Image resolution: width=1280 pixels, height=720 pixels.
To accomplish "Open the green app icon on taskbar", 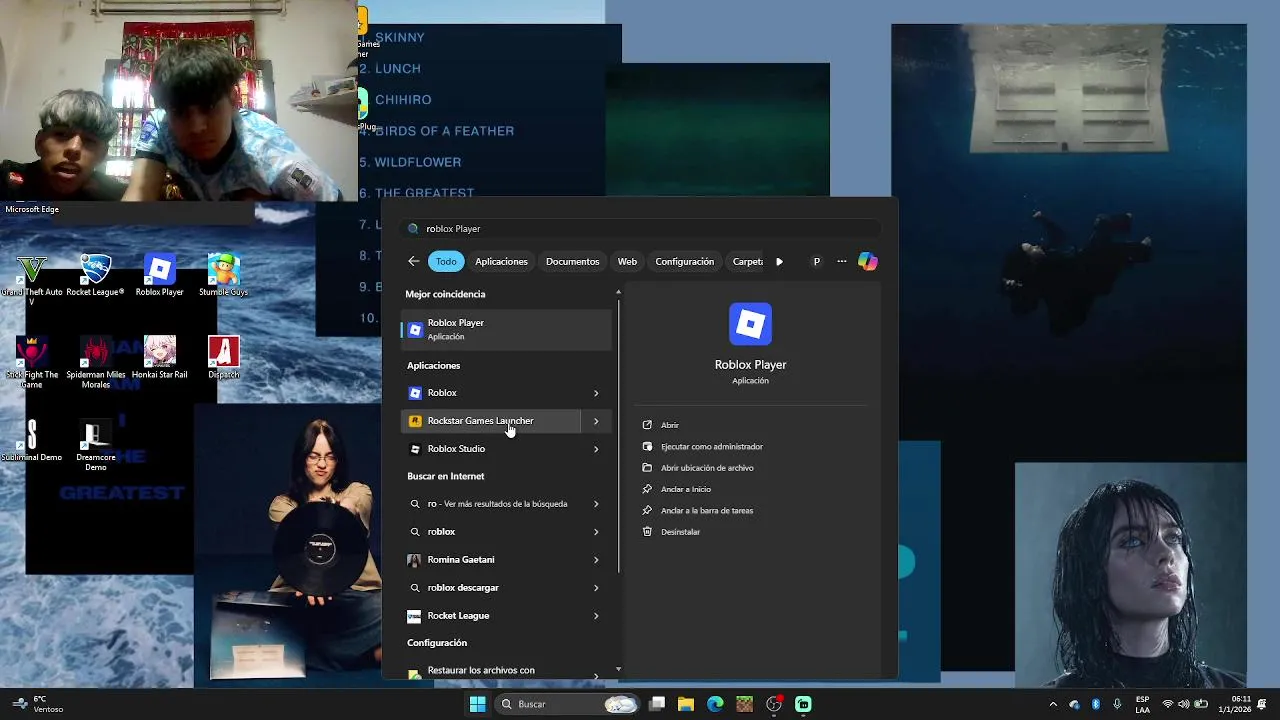I will coord(803,704).
